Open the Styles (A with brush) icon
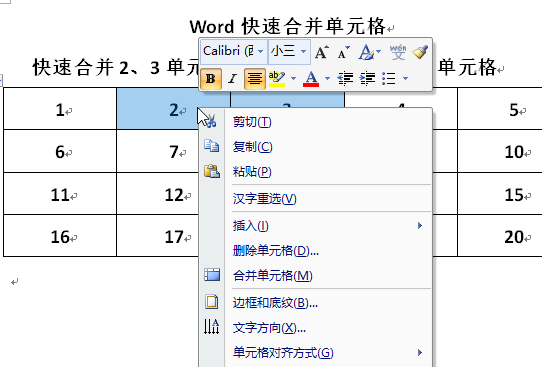Viewport: 542px width, 367px height. click(x=366, y=52)
